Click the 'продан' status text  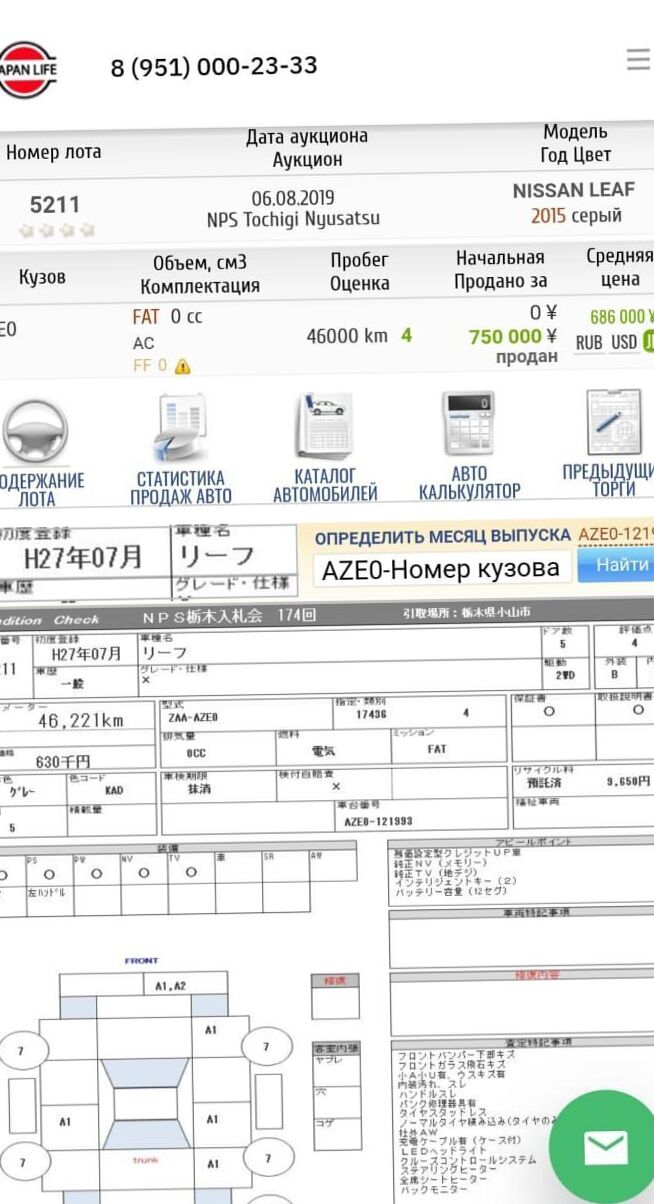click(527, 357)
